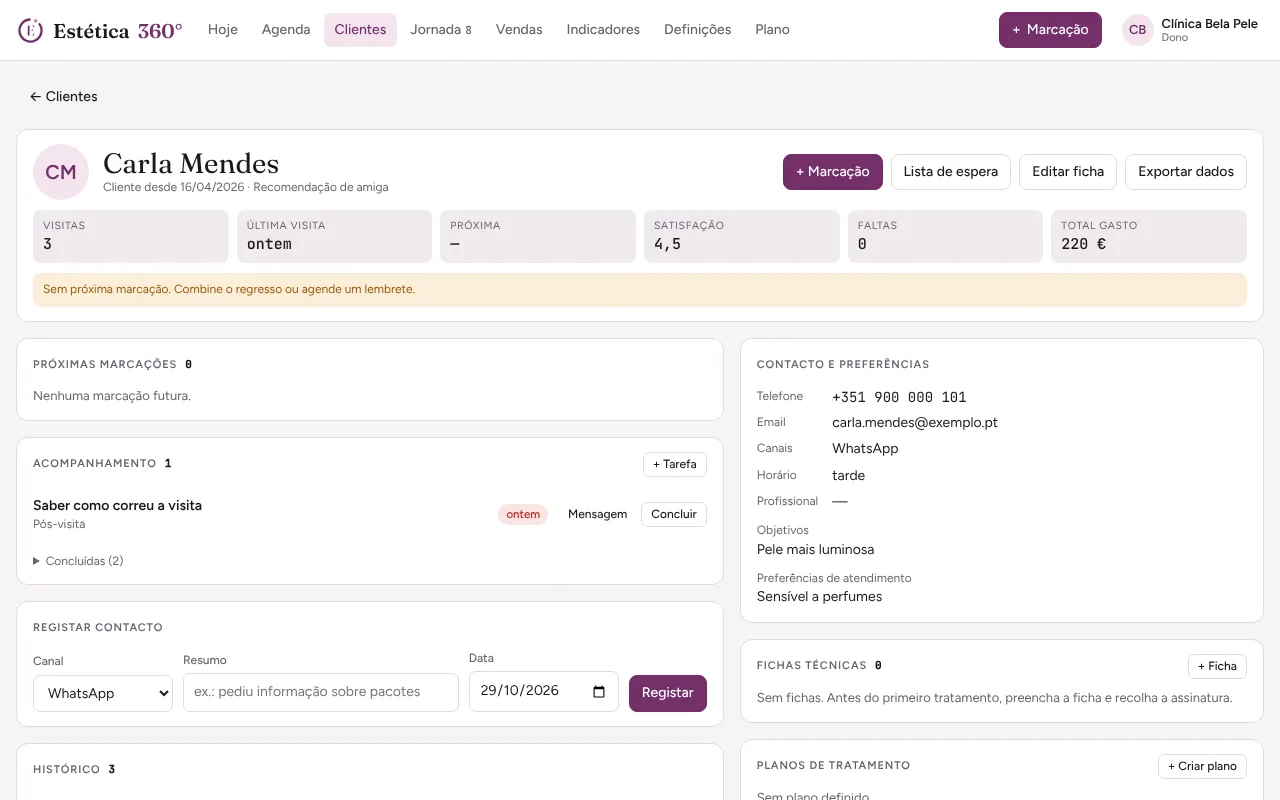The image size is (1280, 800).
Task: Click the Próxima stat card
Action: tap(538, 236)
